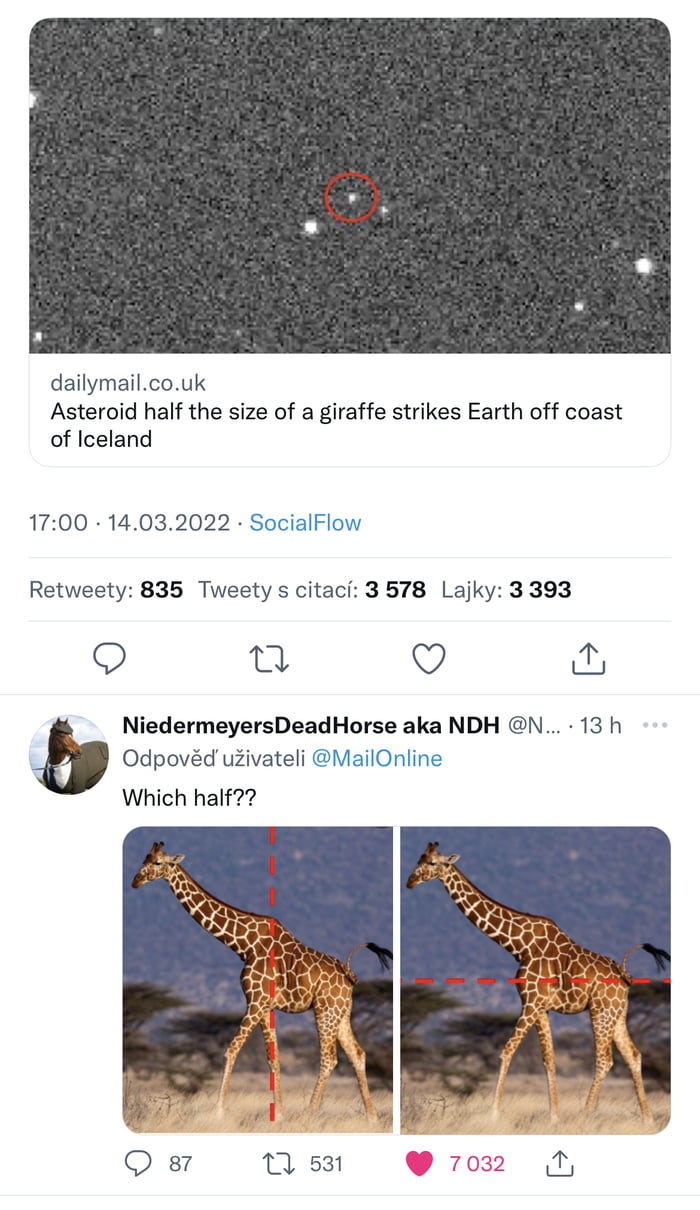Open the dailymail.co.uk asteroid article headline

[x=336, y=425]
